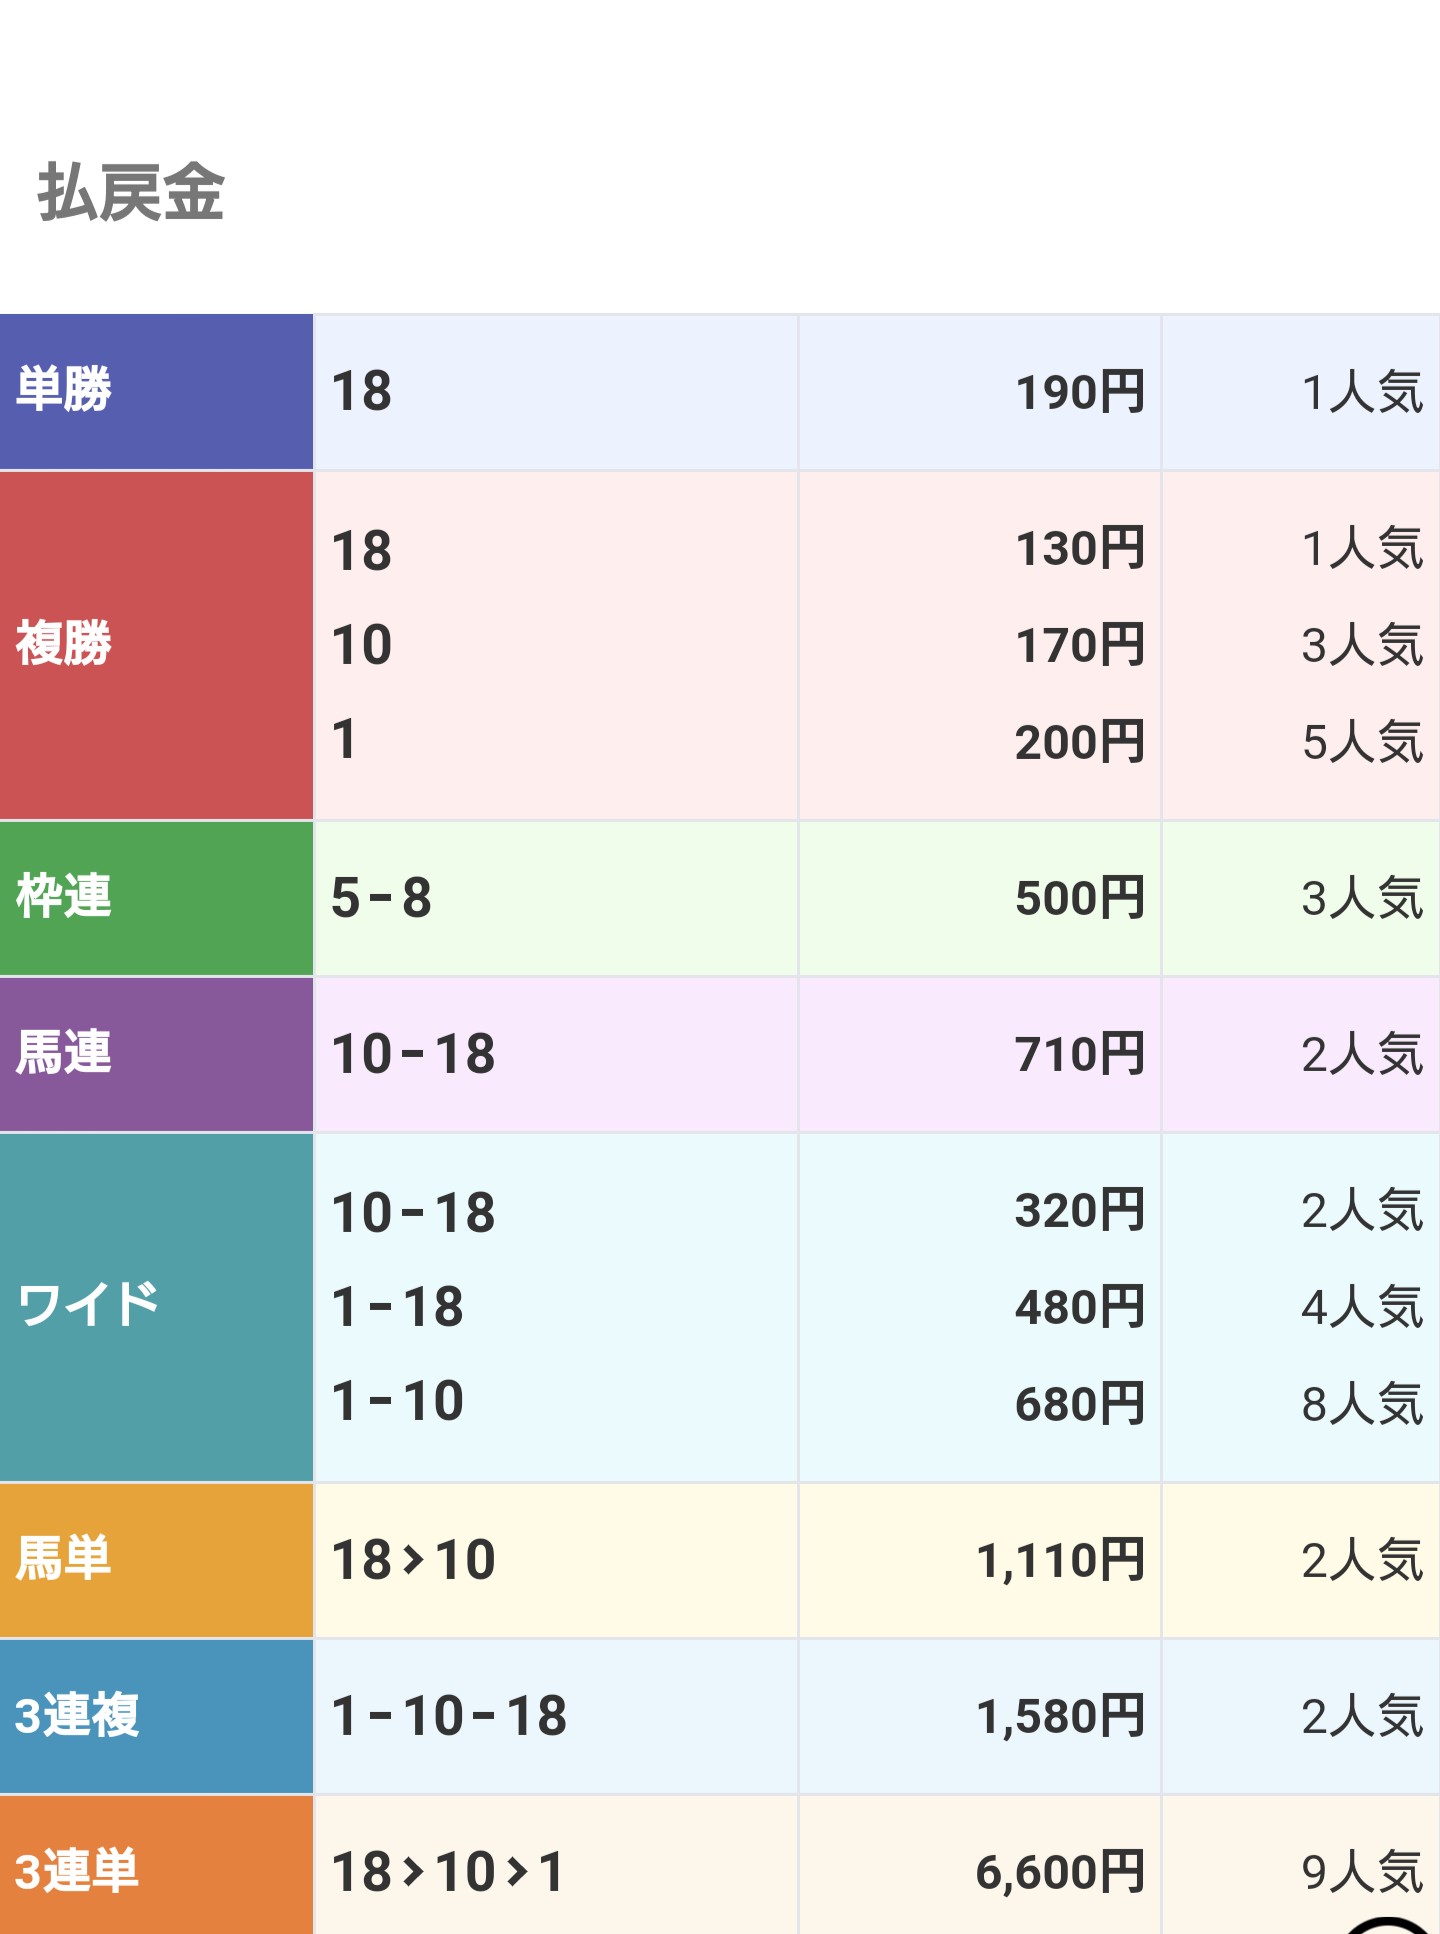
Task: Click the 払戻金 heading
Action: click(131, 192)
